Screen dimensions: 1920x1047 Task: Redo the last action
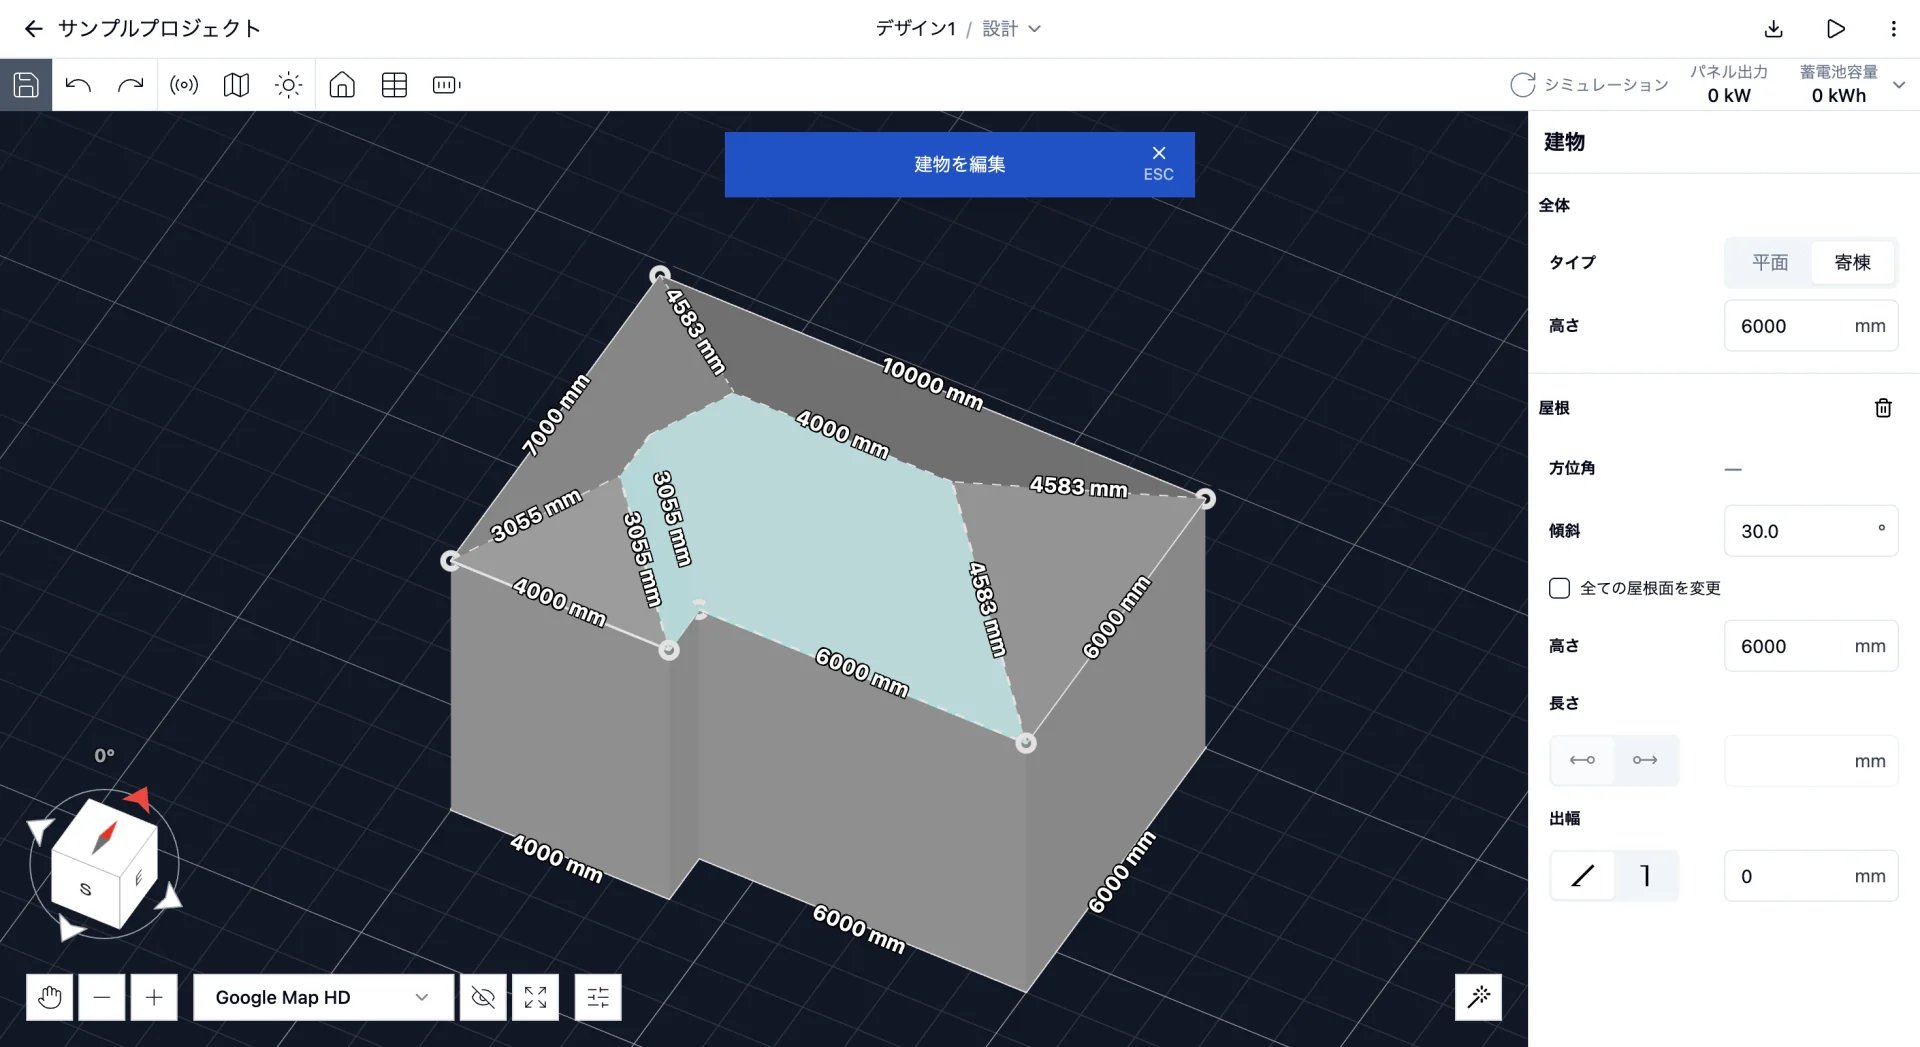click(130, 85)
